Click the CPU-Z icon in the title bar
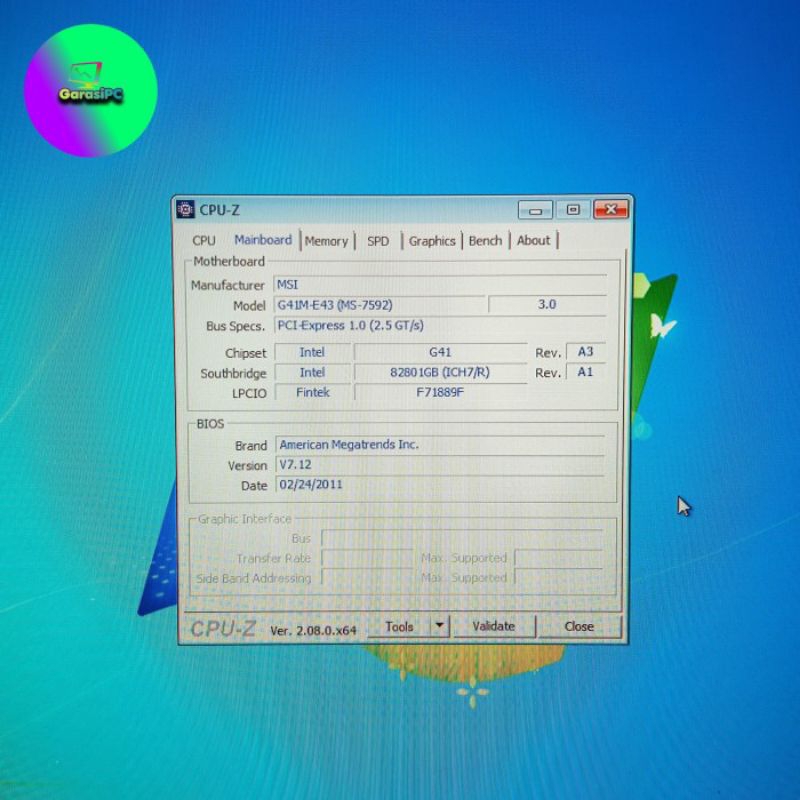Image resolution: width=800 pixels, height=800 pixels. [x=186, y=210]
